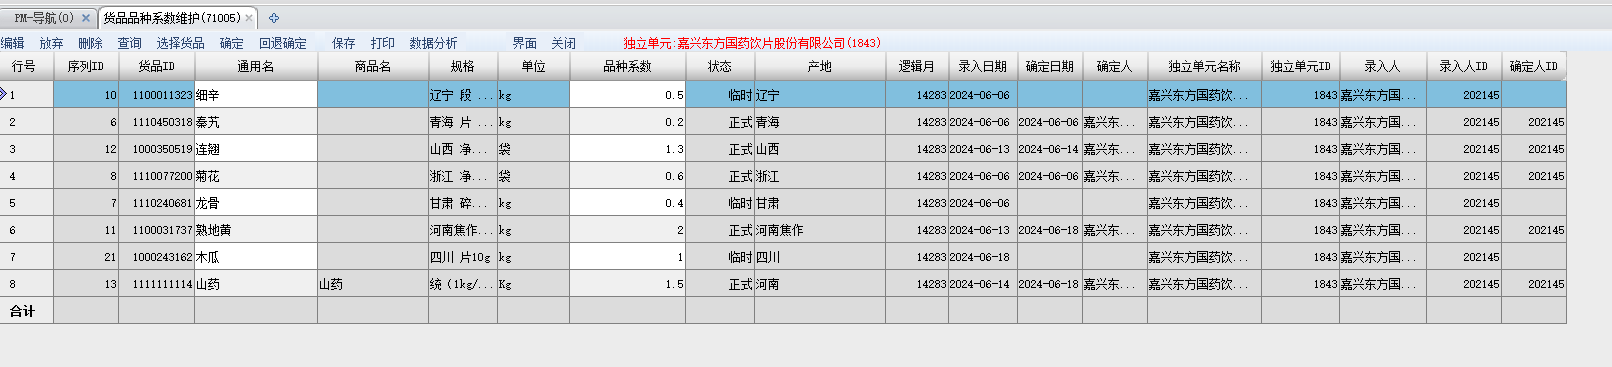Click the 保存 save button
1612x367 pixels.
(344, 43)
